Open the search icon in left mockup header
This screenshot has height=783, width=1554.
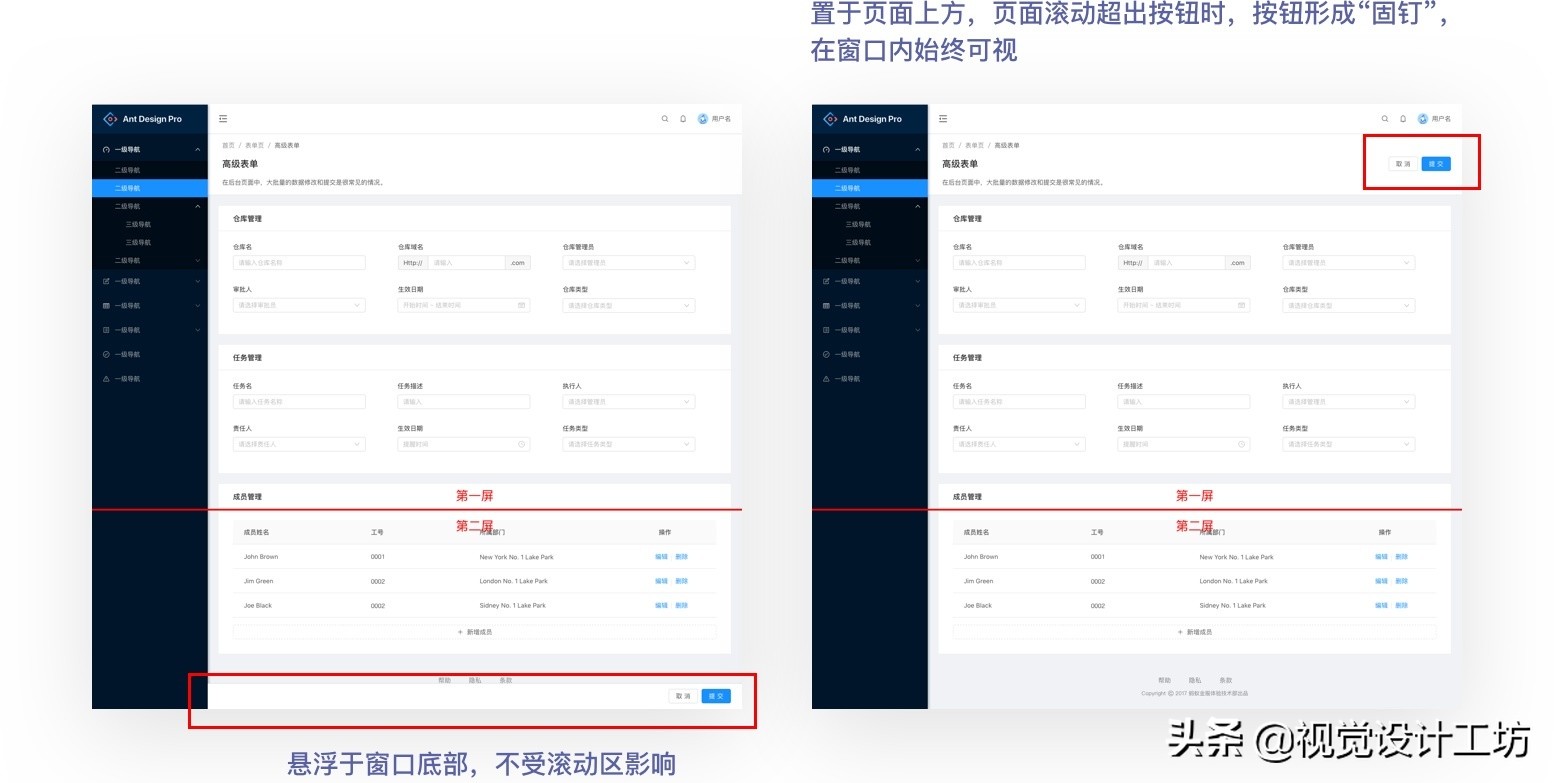click(x=665, y=119)
